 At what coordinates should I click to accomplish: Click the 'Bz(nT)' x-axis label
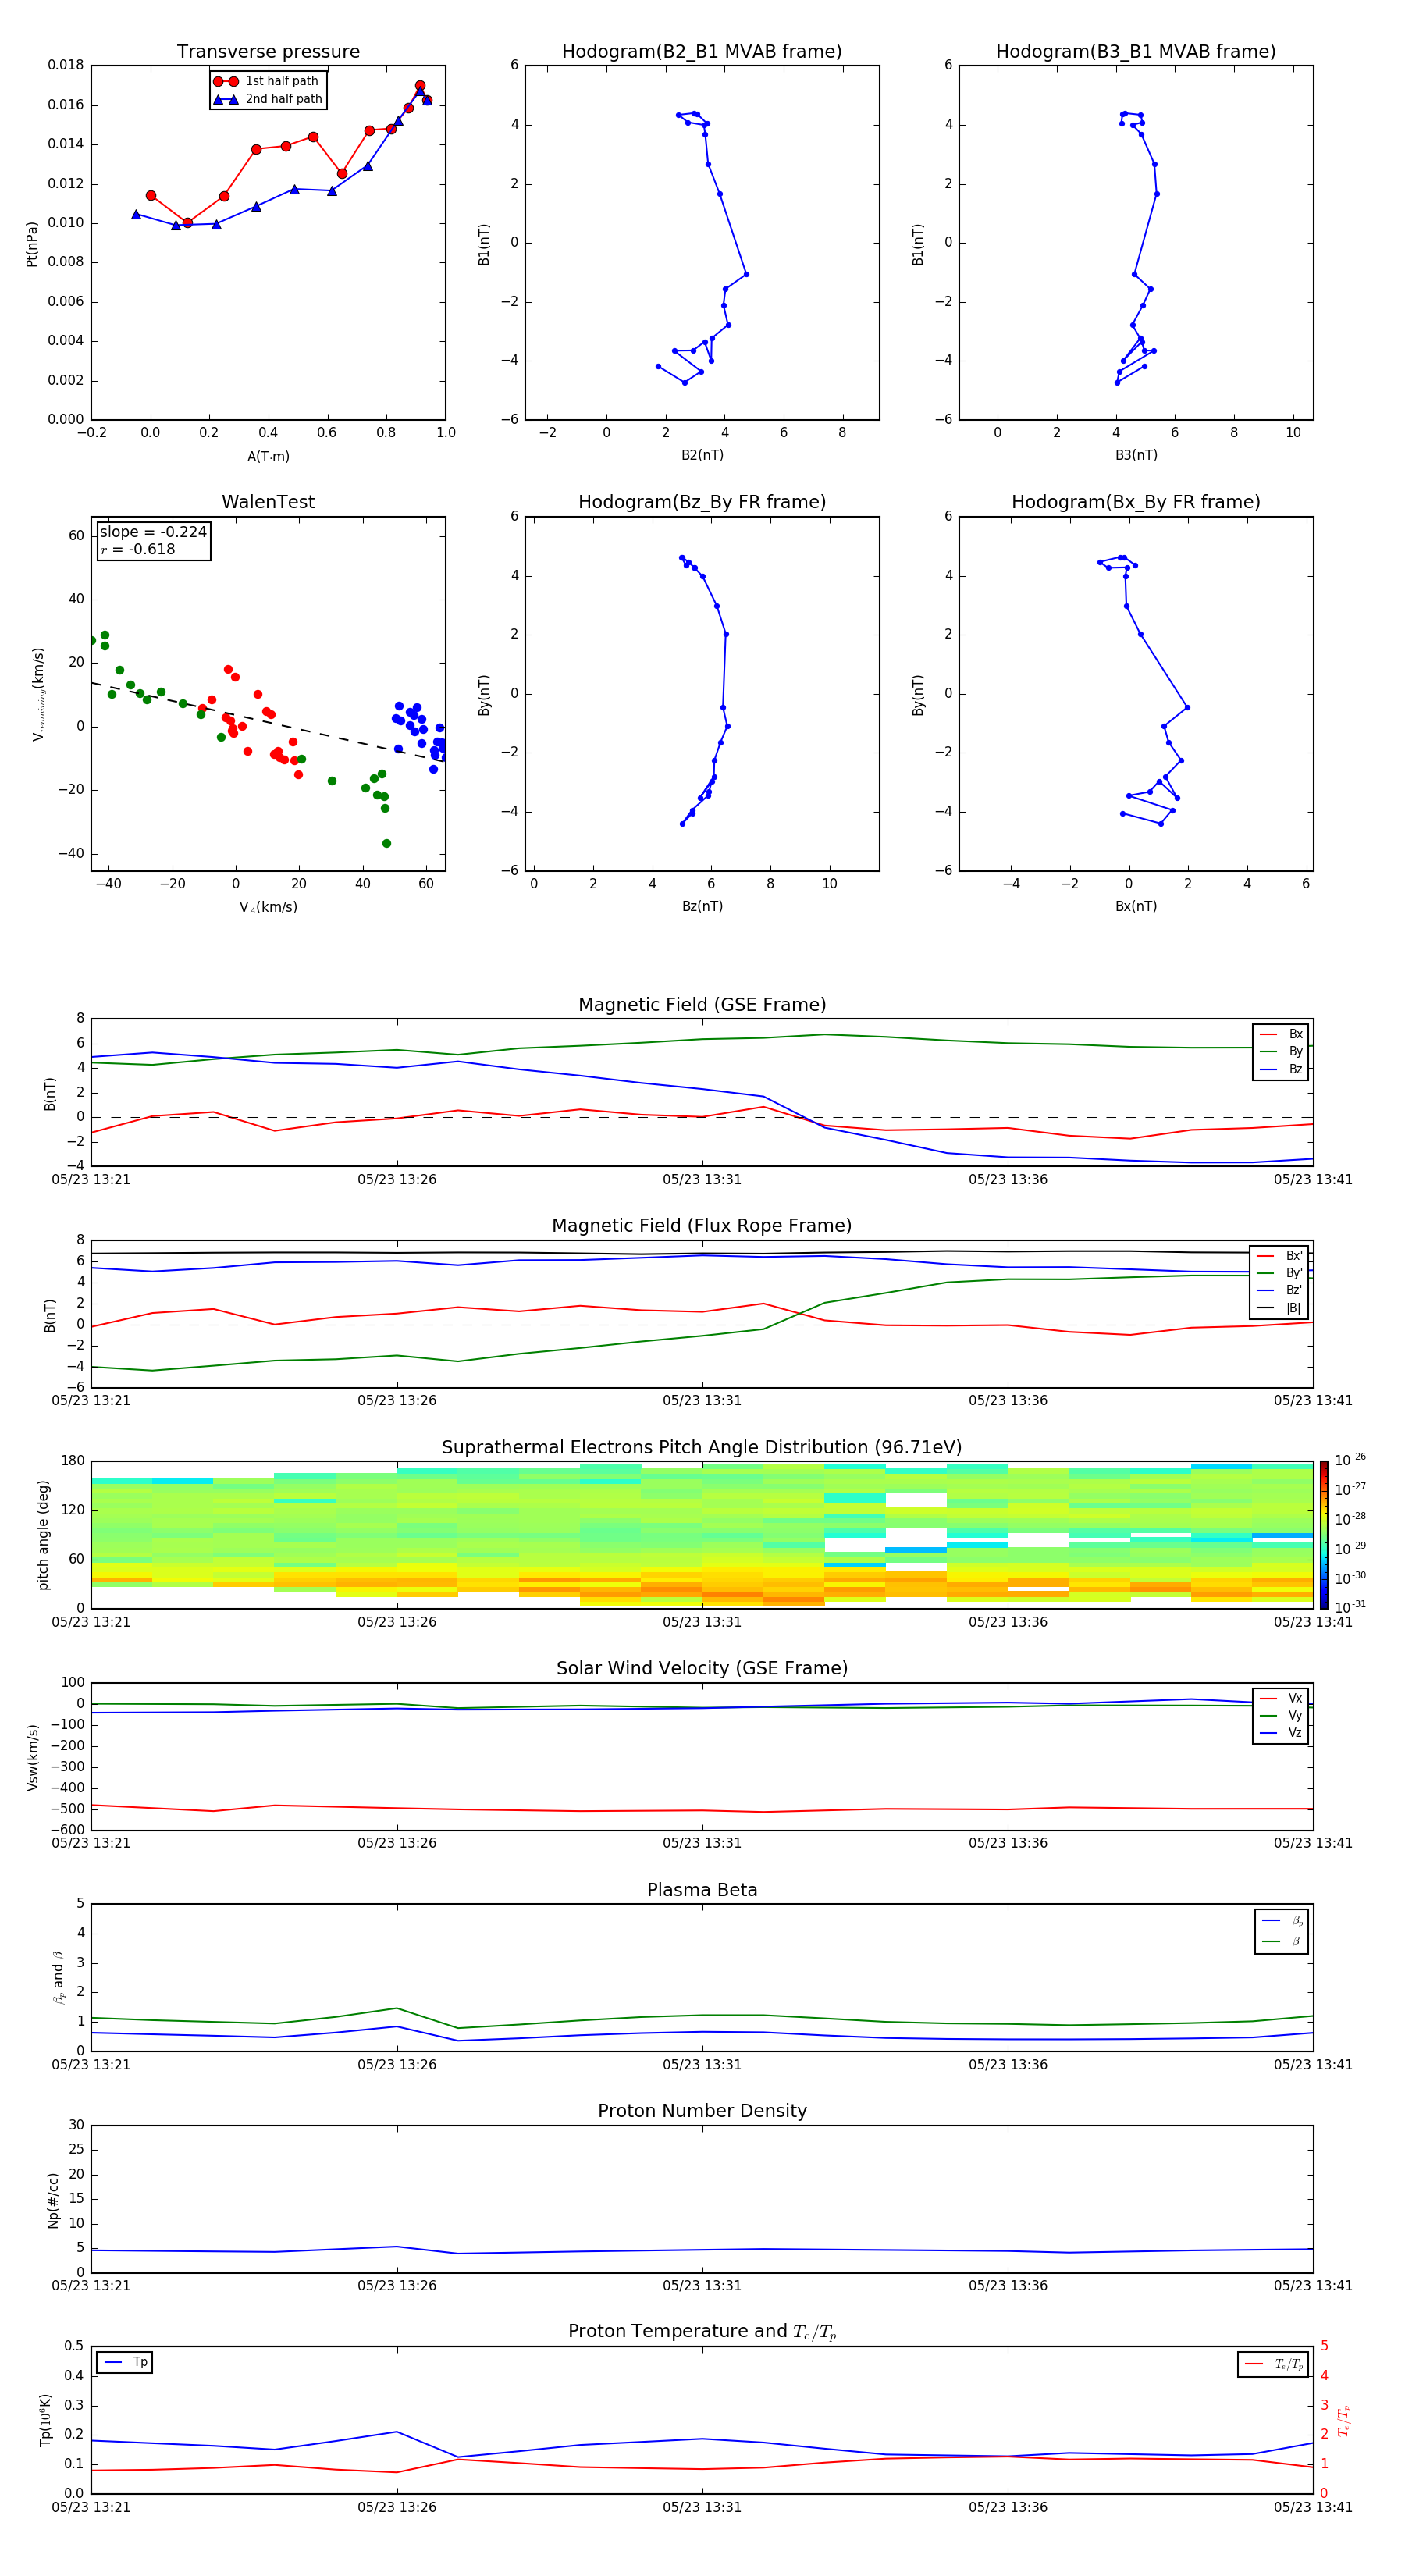pyautogui.click(x=702, y=907)
